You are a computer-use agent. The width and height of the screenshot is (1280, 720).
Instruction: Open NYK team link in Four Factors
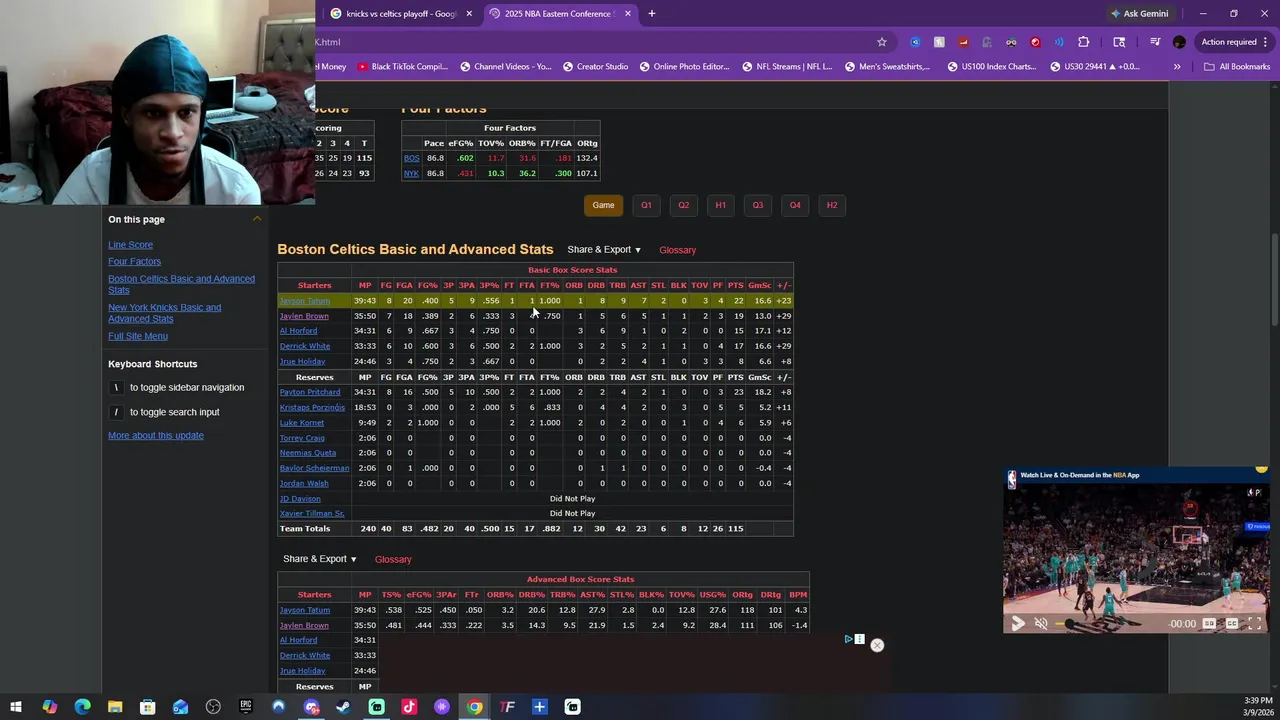411,173
